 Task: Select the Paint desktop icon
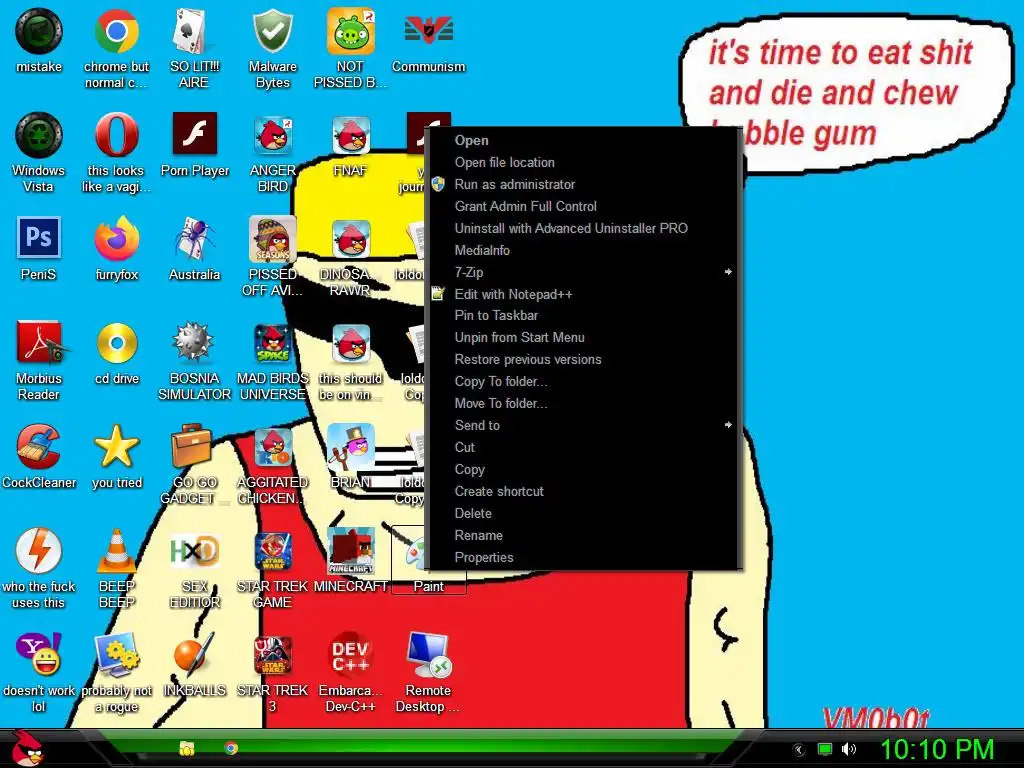point(428,560)
